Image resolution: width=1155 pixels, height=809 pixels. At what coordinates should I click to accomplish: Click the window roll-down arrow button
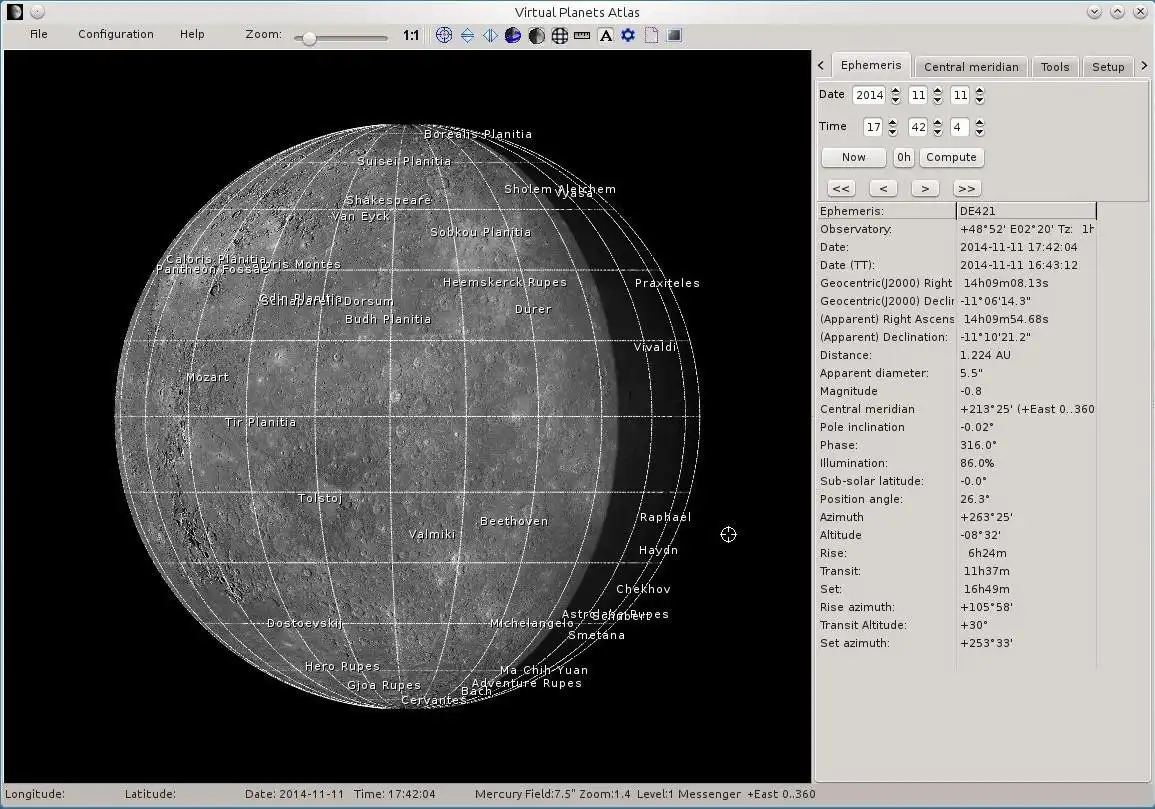coord(1094,12)
